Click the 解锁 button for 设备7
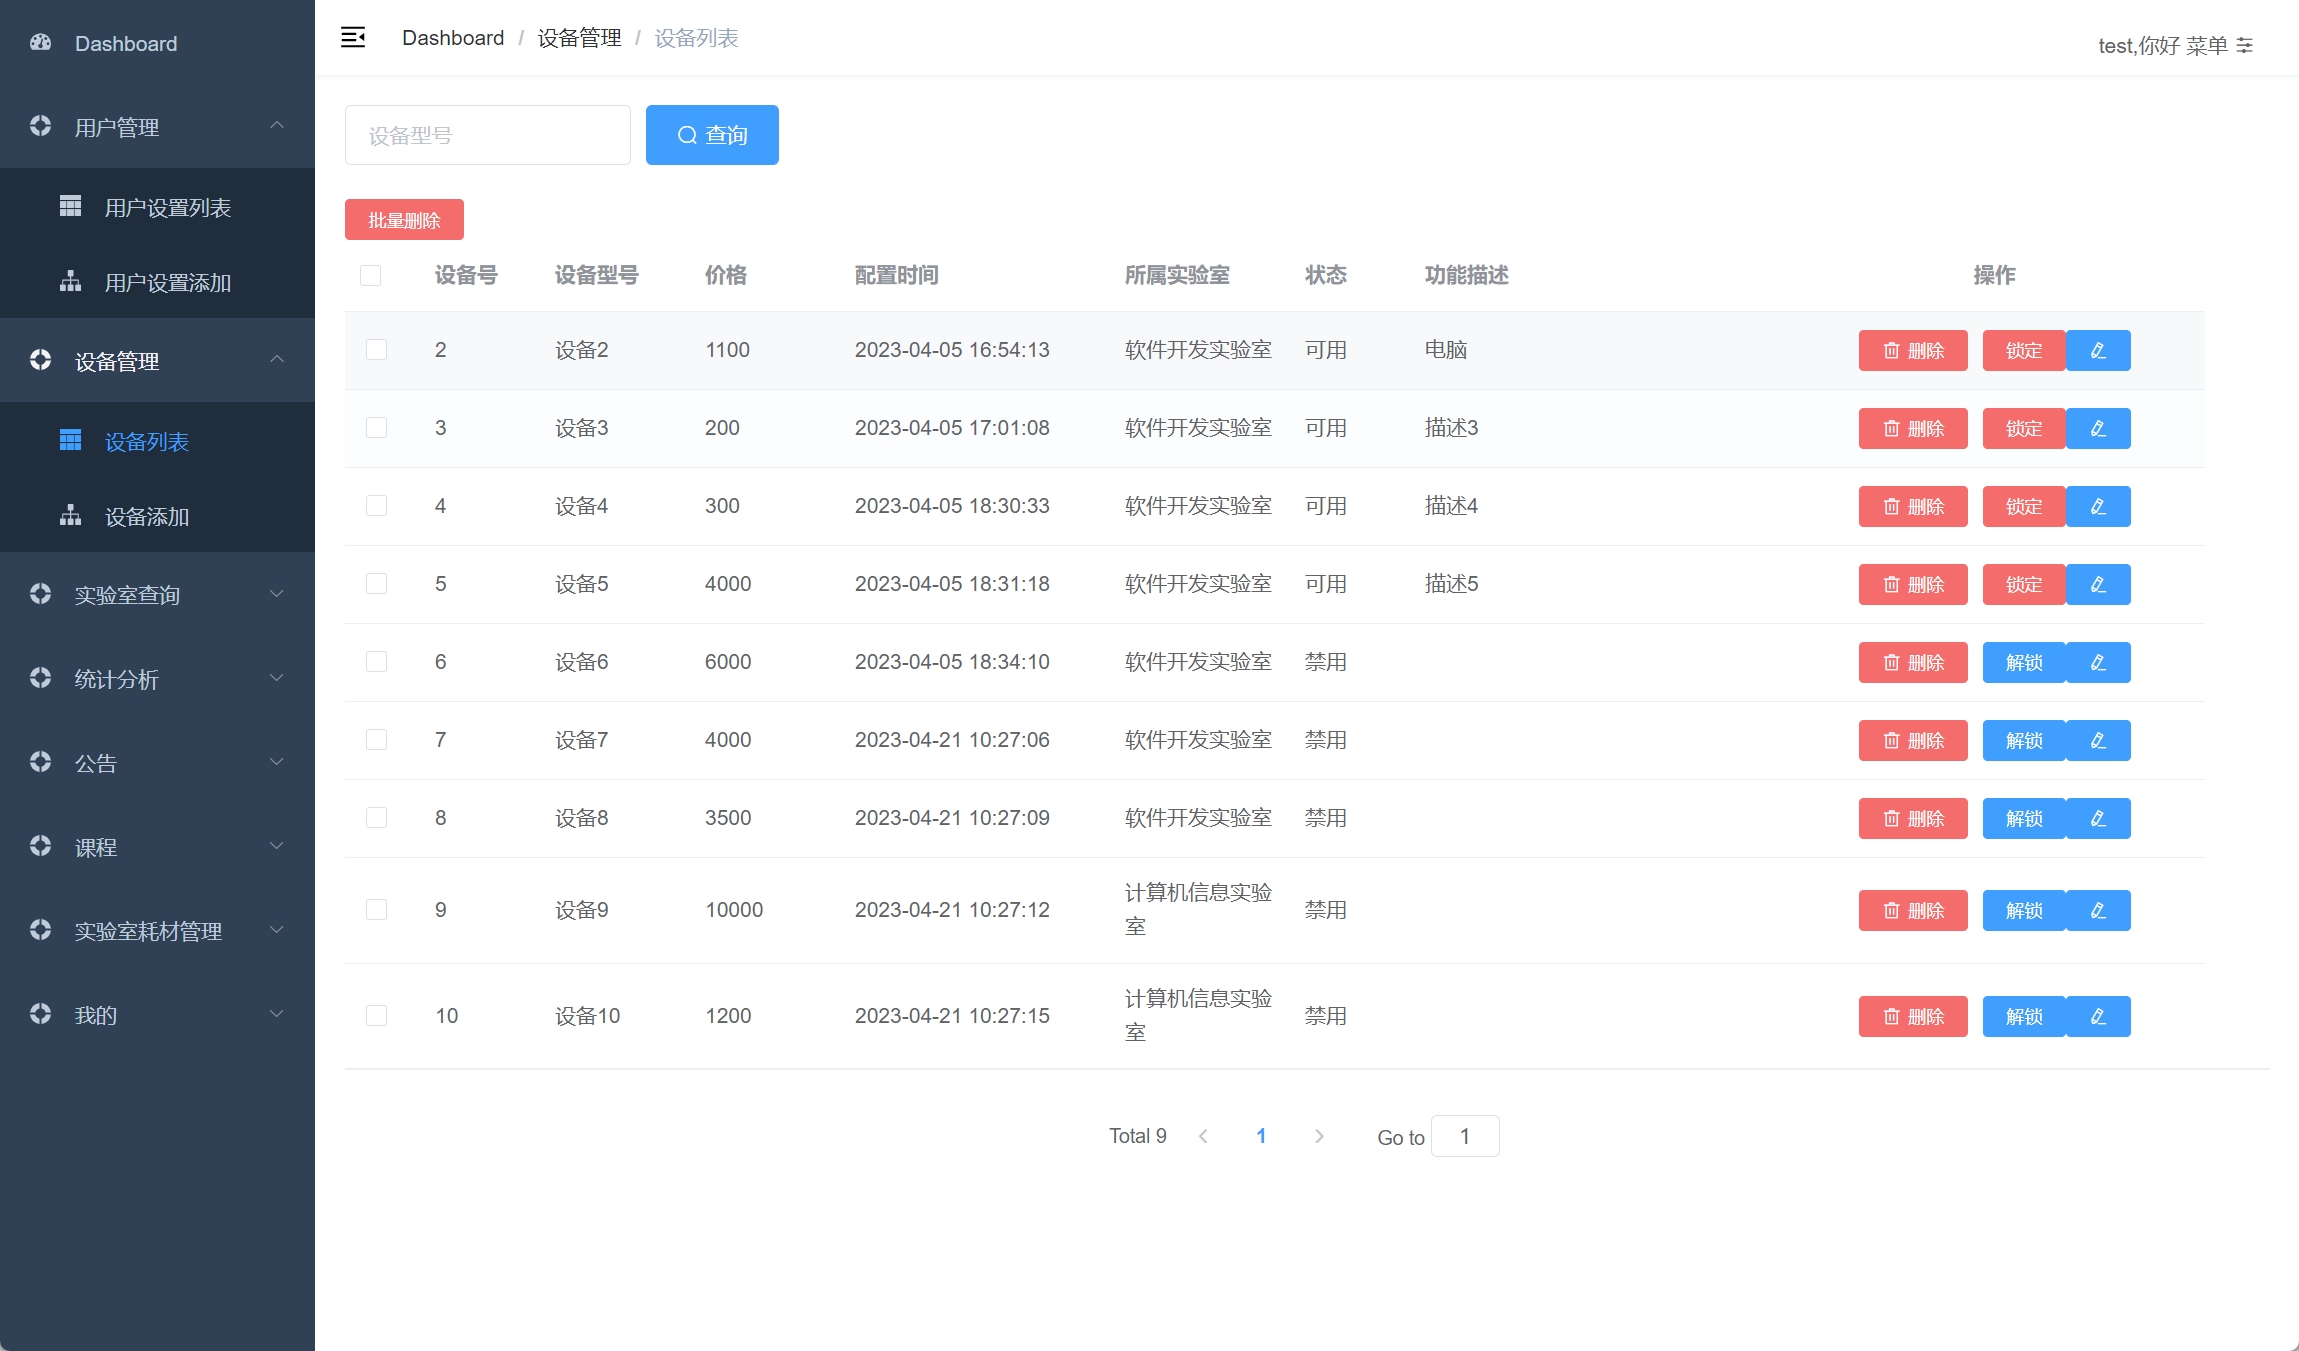 [2023, 741]
